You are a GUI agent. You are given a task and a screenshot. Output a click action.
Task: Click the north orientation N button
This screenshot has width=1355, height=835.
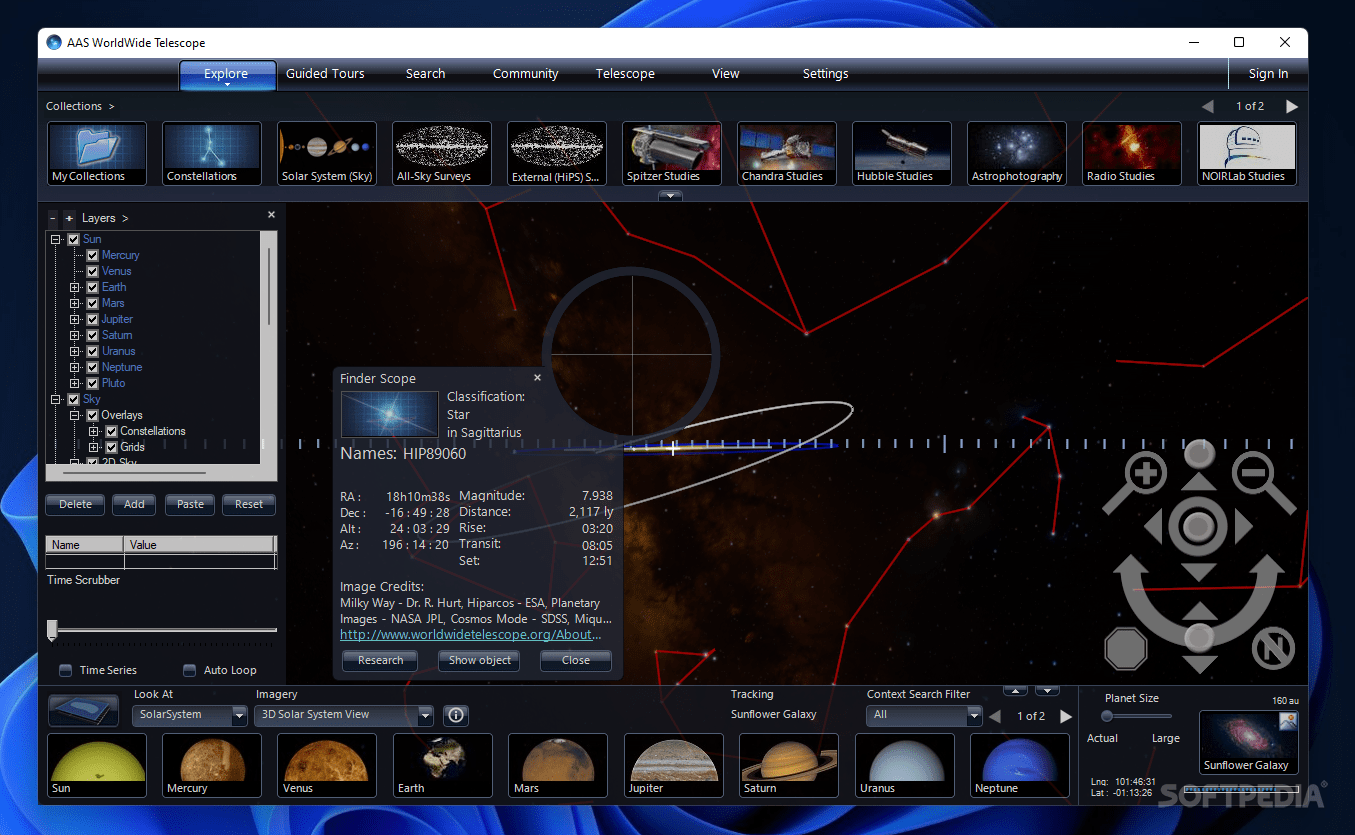click(1273, 648)
